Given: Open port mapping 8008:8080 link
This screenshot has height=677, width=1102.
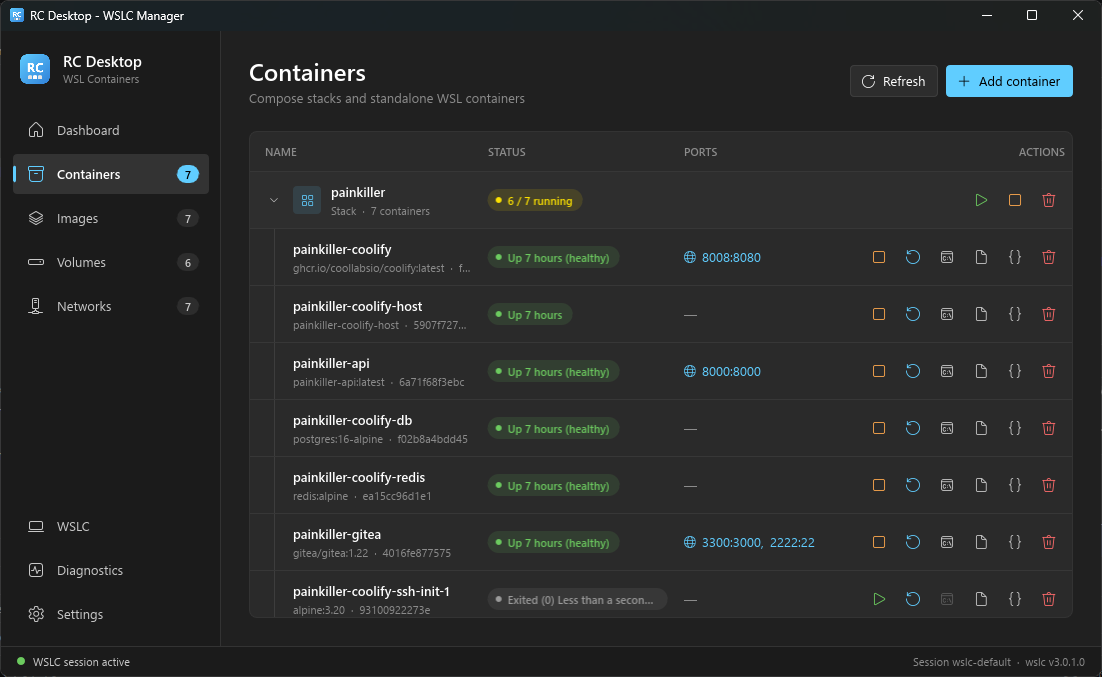Looking at the screenshot, I should (731, 257).
